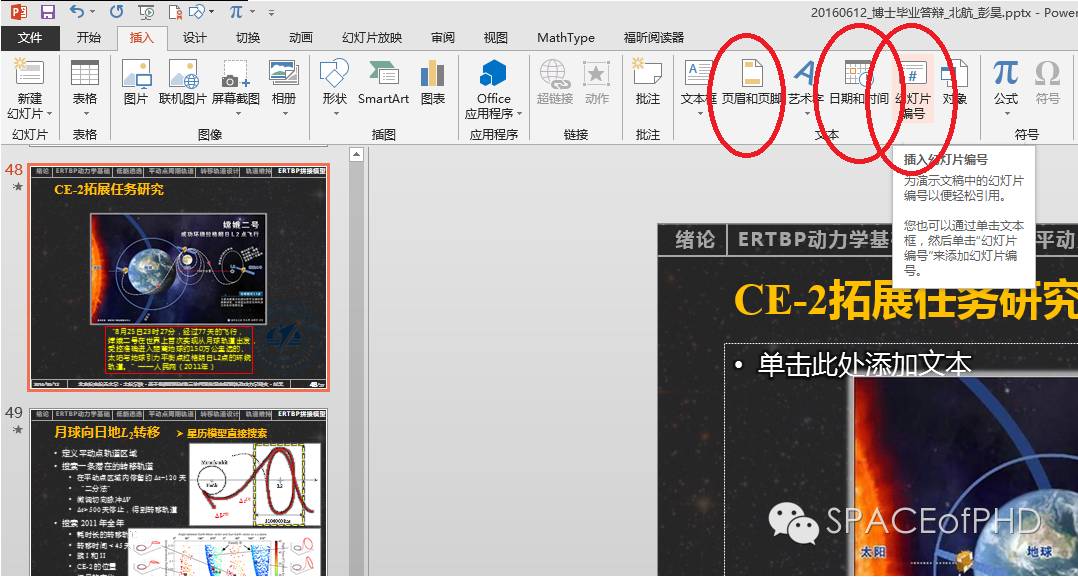Open the 动画 animations tab
This screenshot has height=578, width=1078.
coord(300,38)
